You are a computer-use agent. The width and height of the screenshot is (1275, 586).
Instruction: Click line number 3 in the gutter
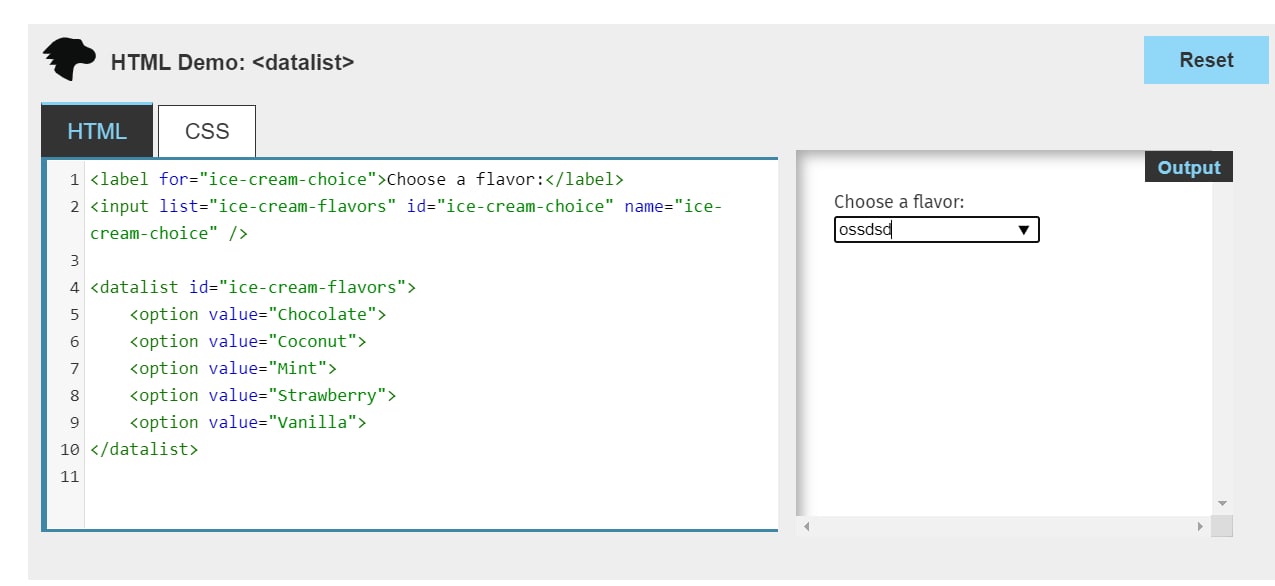75,261
